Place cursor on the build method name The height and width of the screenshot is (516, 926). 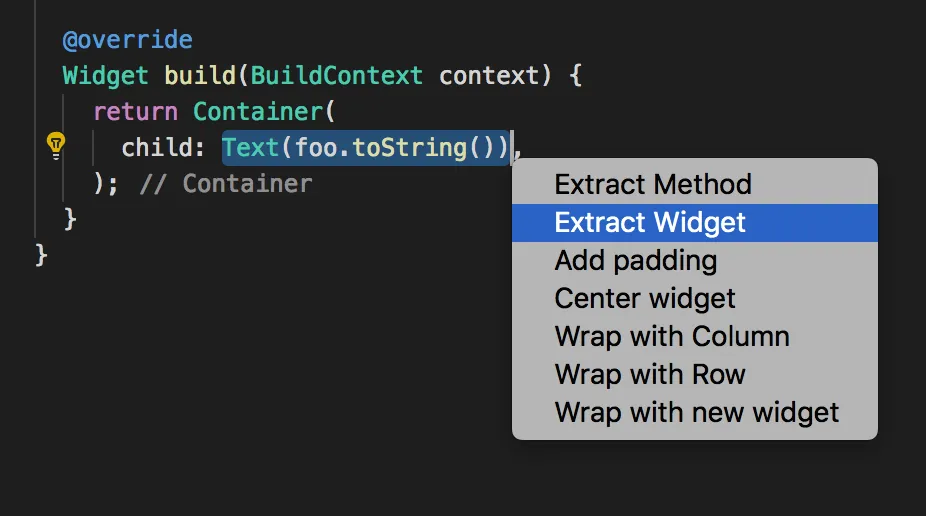(200, 76)
